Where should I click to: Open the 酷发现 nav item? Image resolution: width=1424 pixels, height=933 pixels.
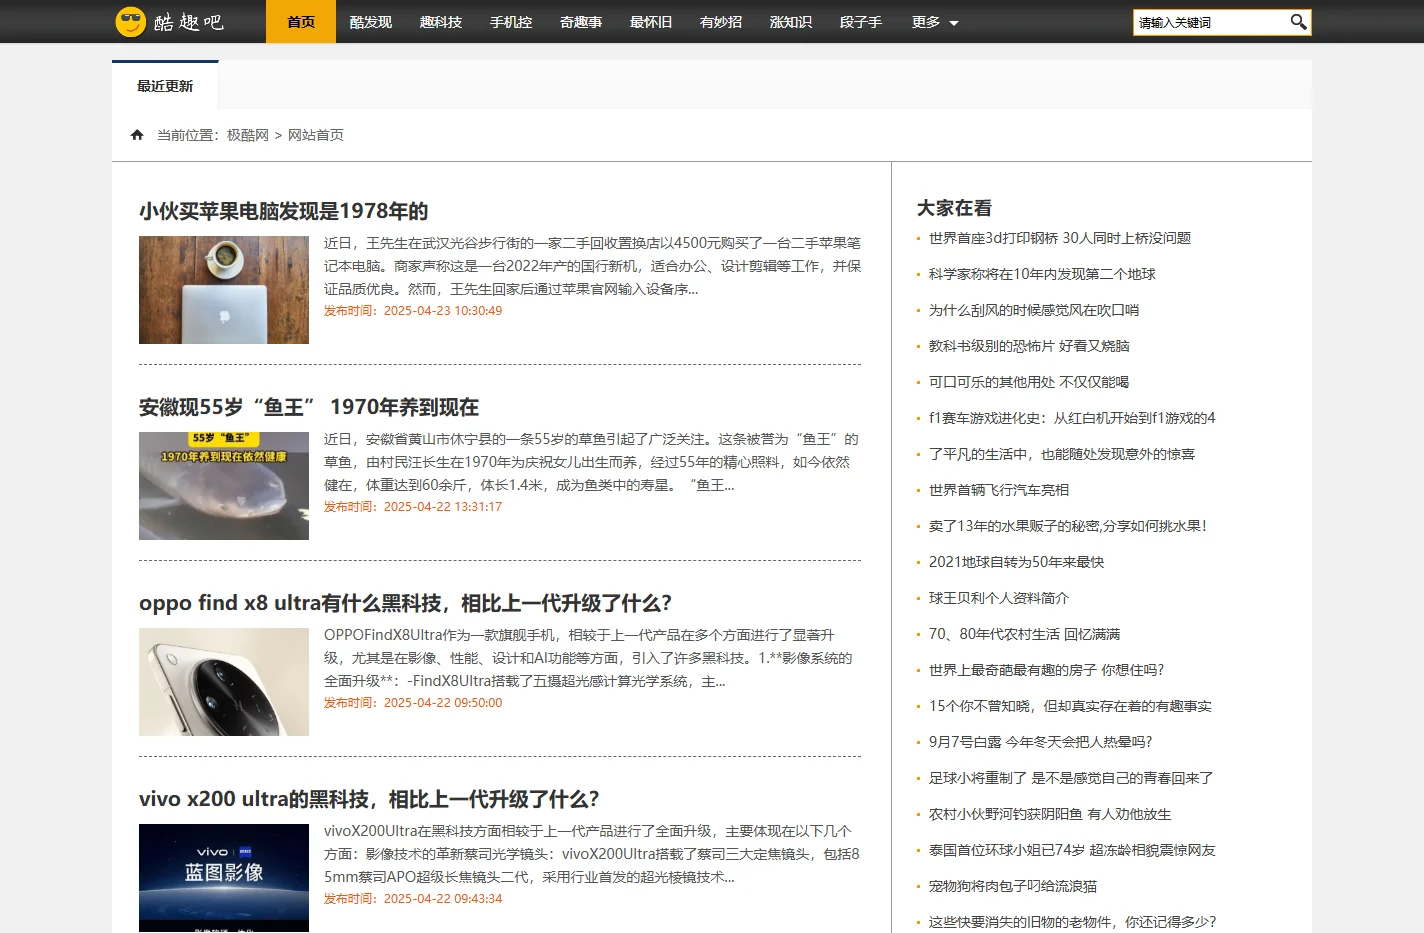pyautogui.click(x=371, y=22)
